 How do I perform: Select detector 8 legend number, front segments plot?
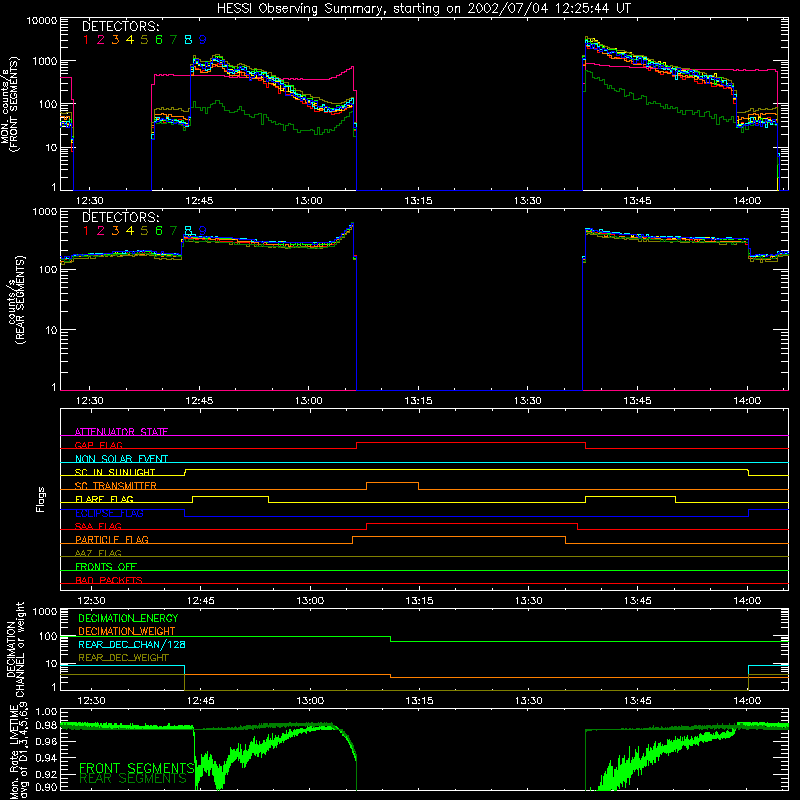pyautogui.click(x=188, y=40)
